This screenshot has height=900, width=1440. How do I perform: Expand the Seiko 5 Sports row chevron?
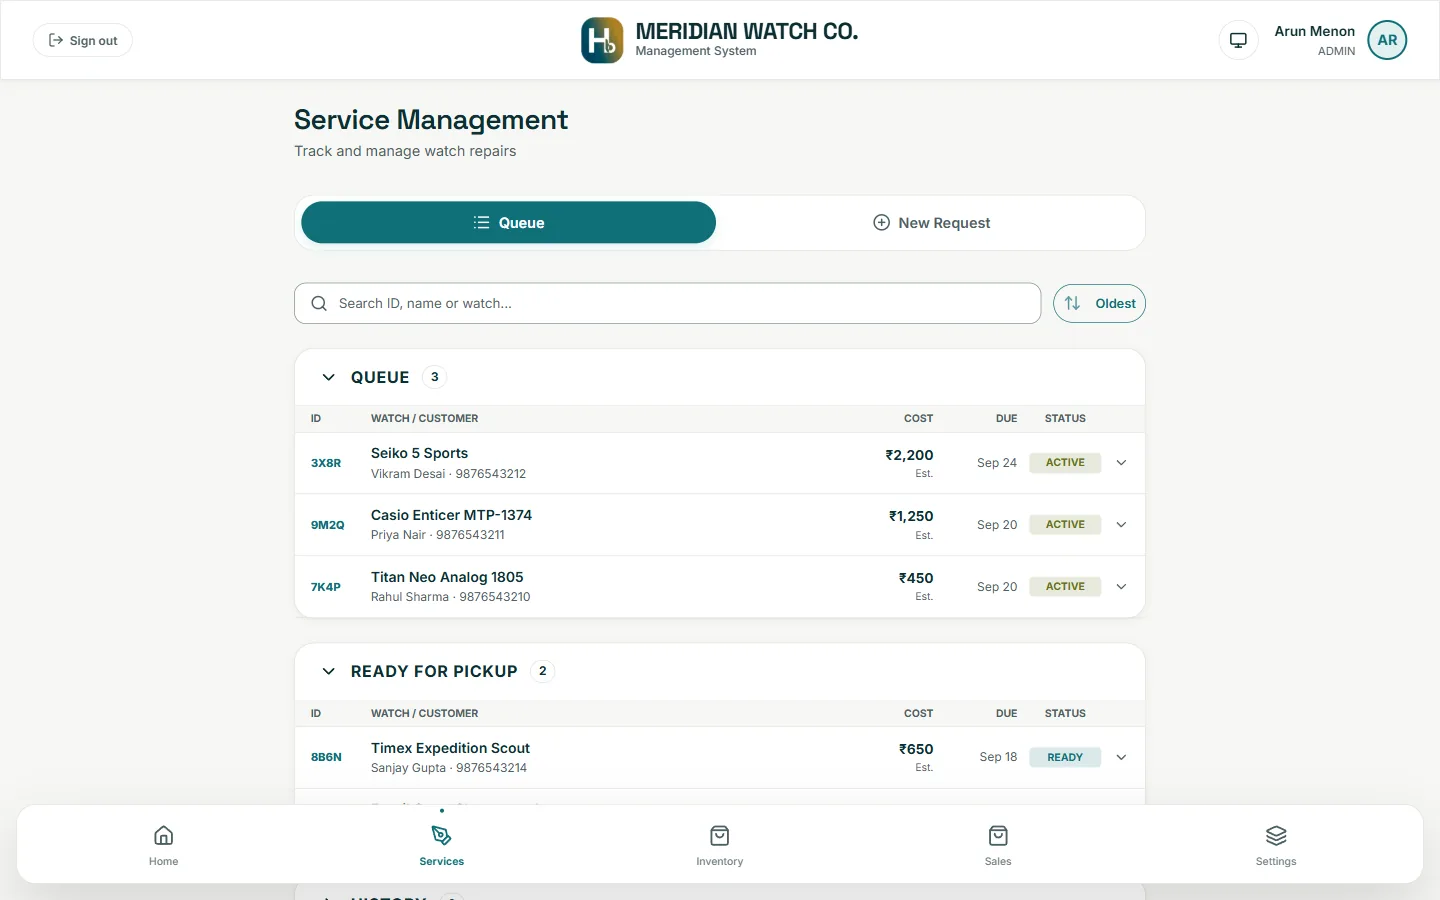[1121, 463]
